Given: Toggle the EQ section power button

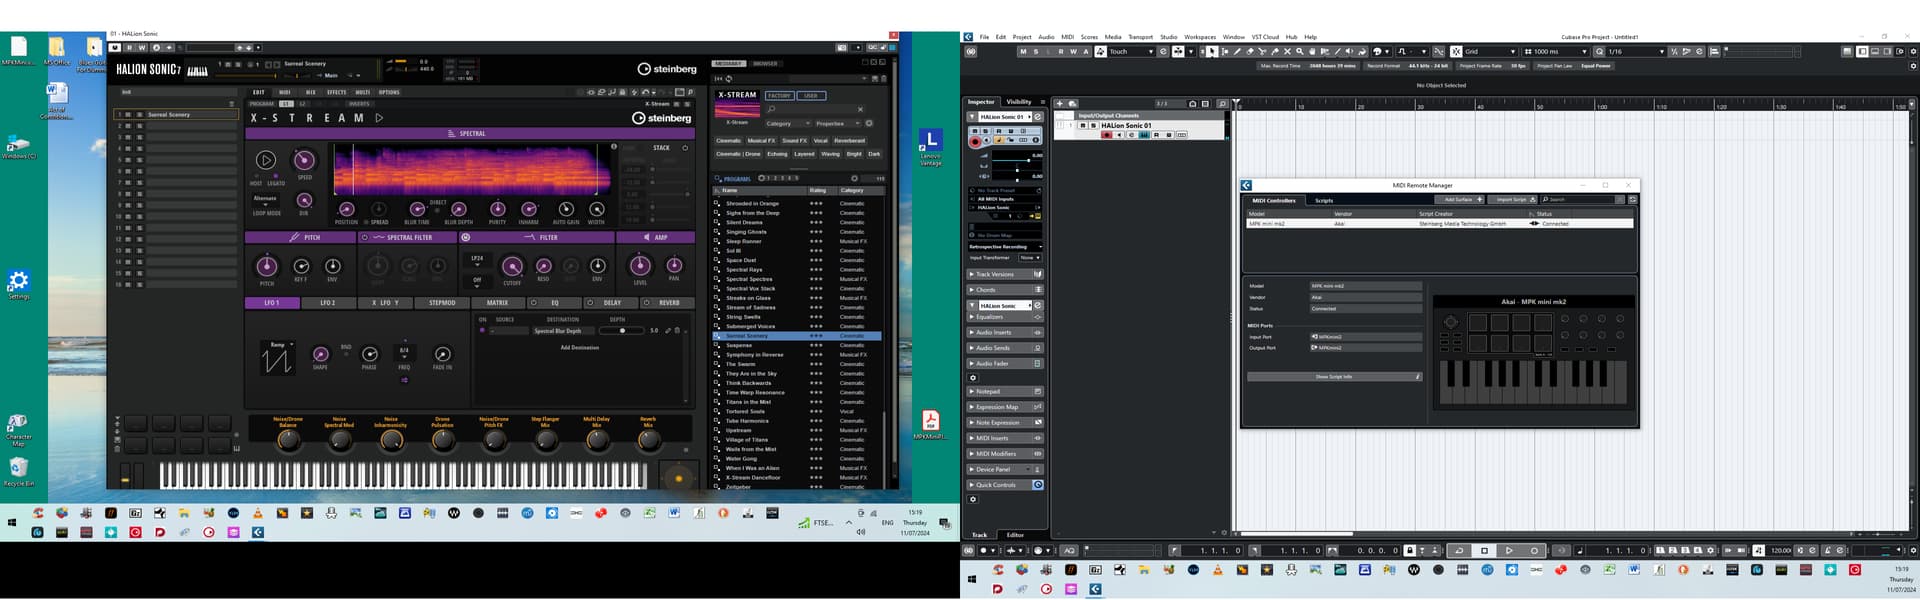Looking at the screenshot, I should 534,302.
